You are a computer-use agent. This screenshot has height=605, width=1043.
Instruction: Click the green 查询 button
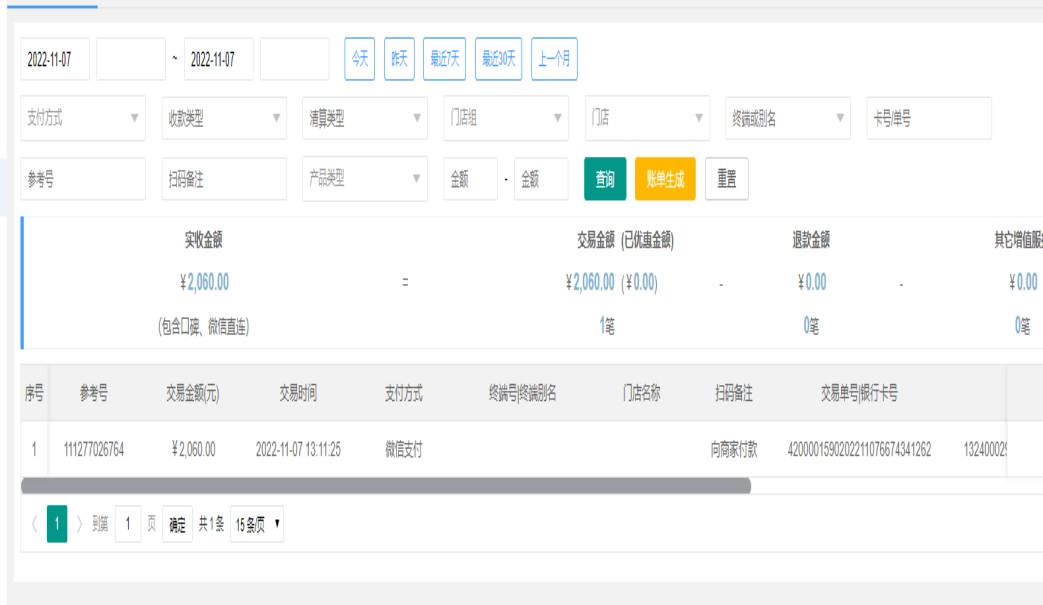click(605, 179)
